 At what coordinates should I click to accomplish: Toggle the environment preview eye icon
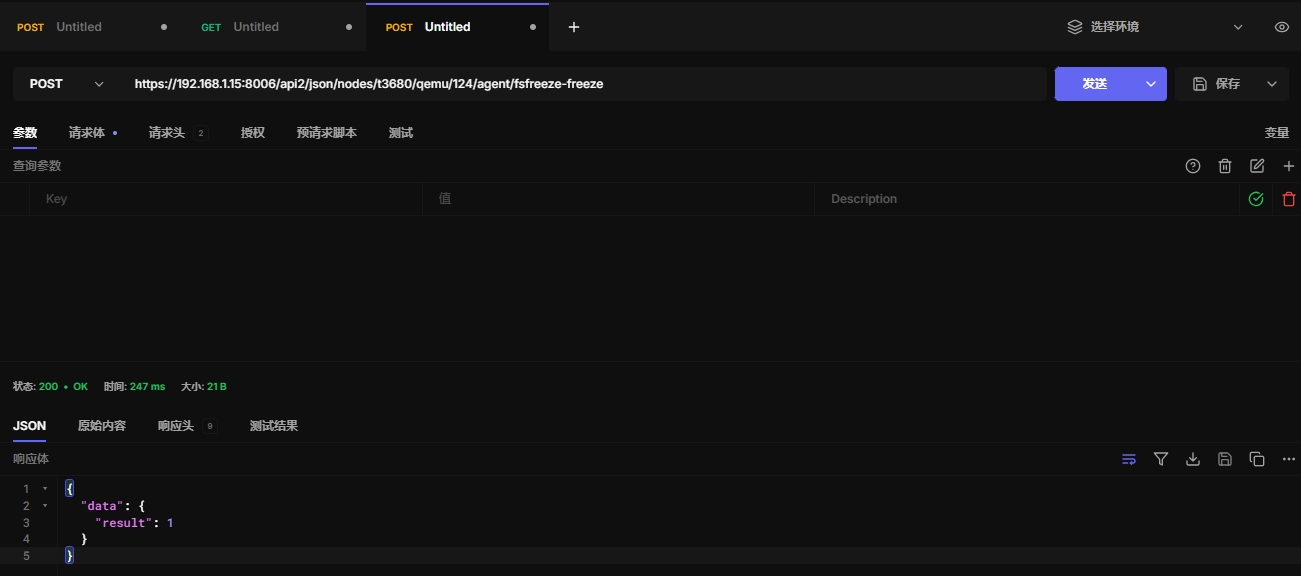[x=1281, y=27]
